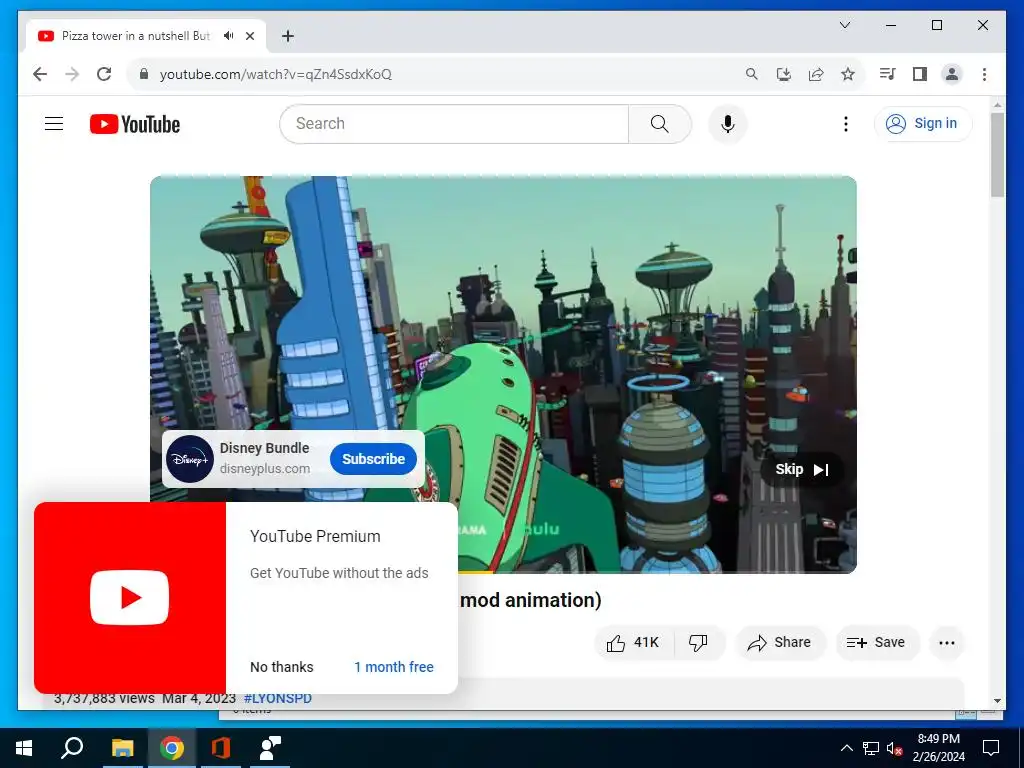This screenshot has height=768, width=1024.
Task: Open YouTube settings three-dot menu
Action: point(846,124)
